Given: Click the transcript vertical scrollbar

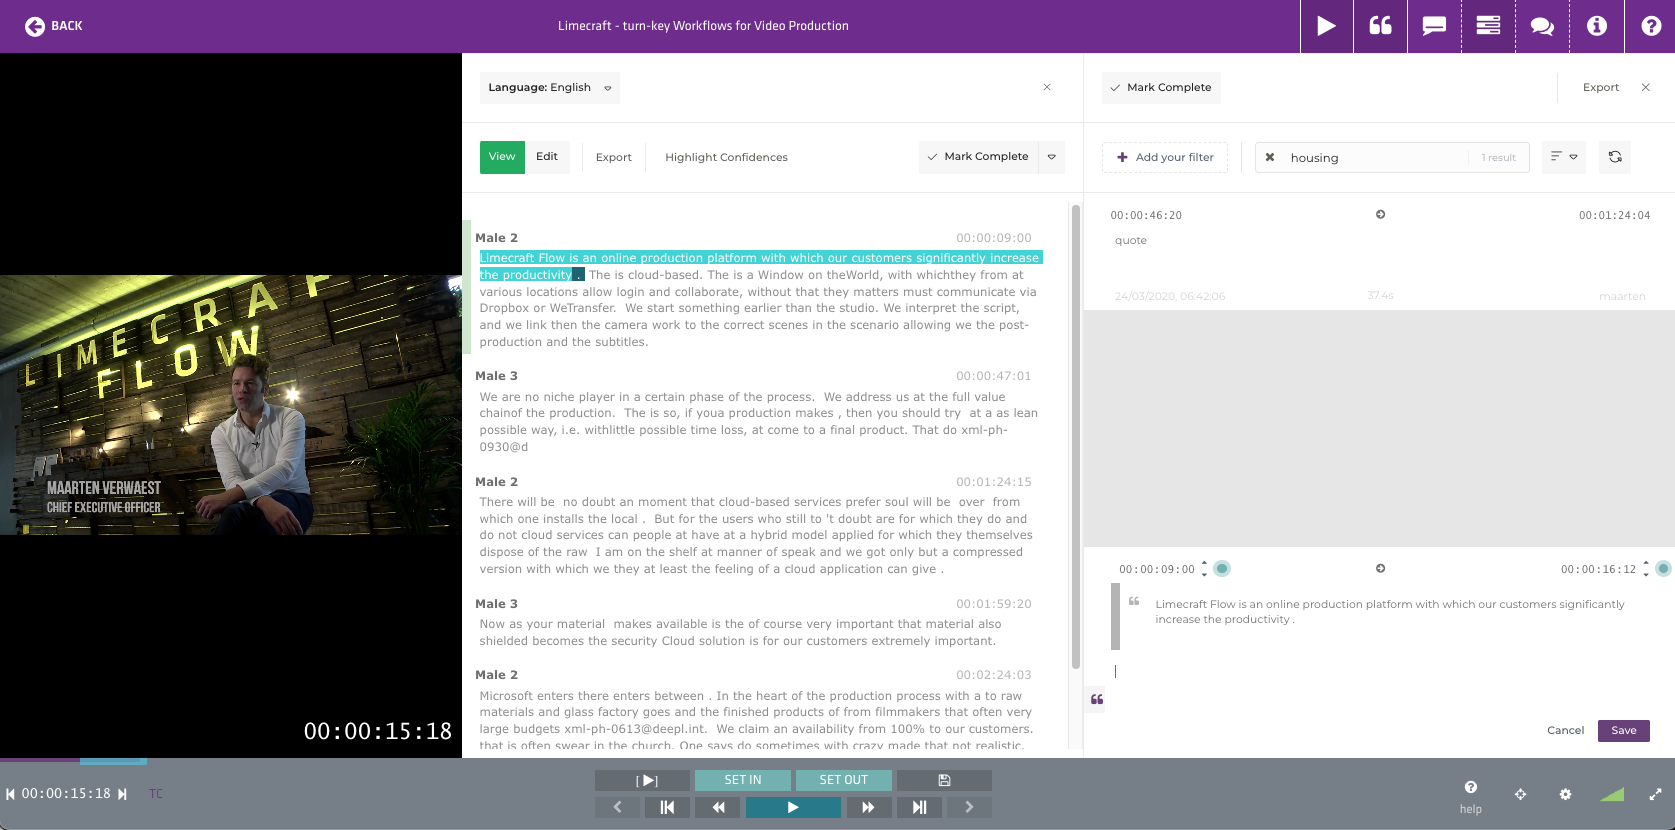Looking at the screenshot, I should click(1076, 437).
